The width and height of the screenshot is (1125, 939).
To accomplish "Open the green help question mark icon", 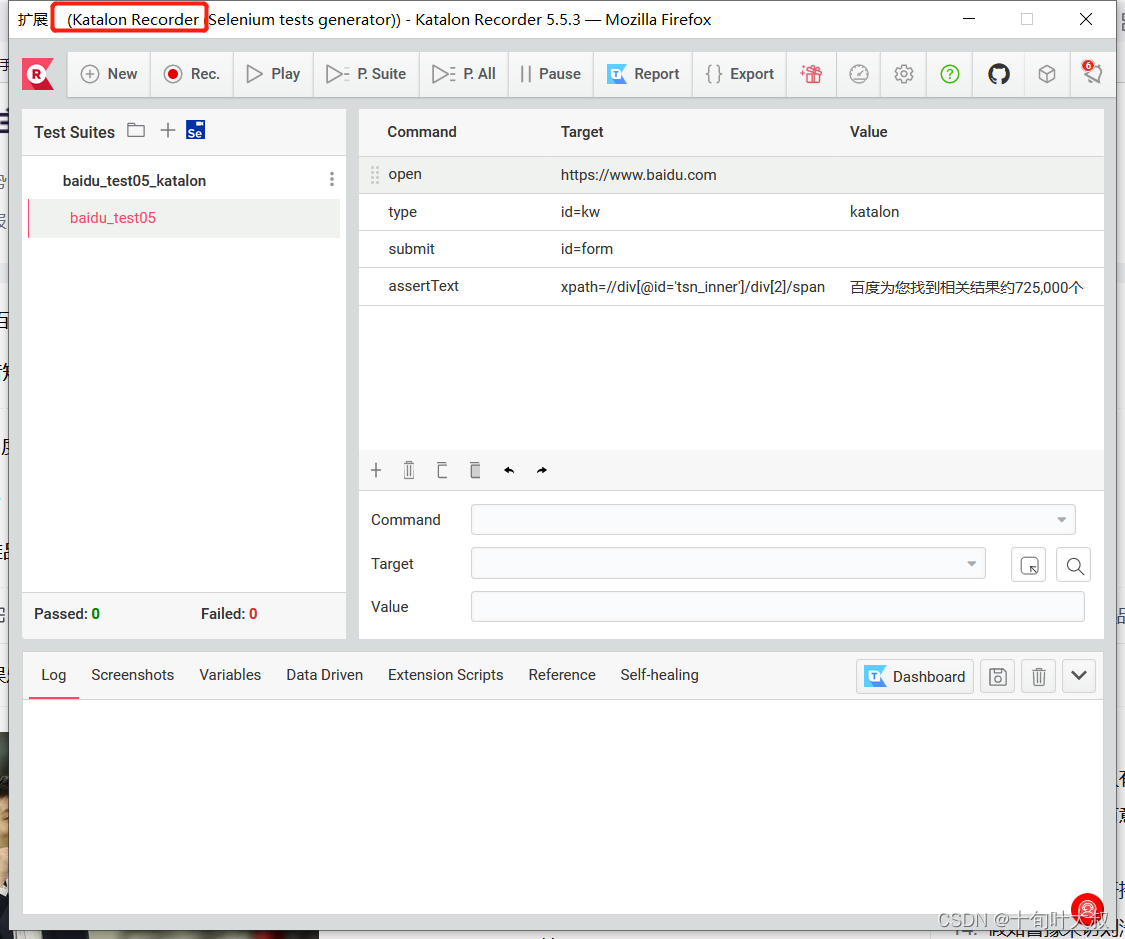I will [950, 74].
